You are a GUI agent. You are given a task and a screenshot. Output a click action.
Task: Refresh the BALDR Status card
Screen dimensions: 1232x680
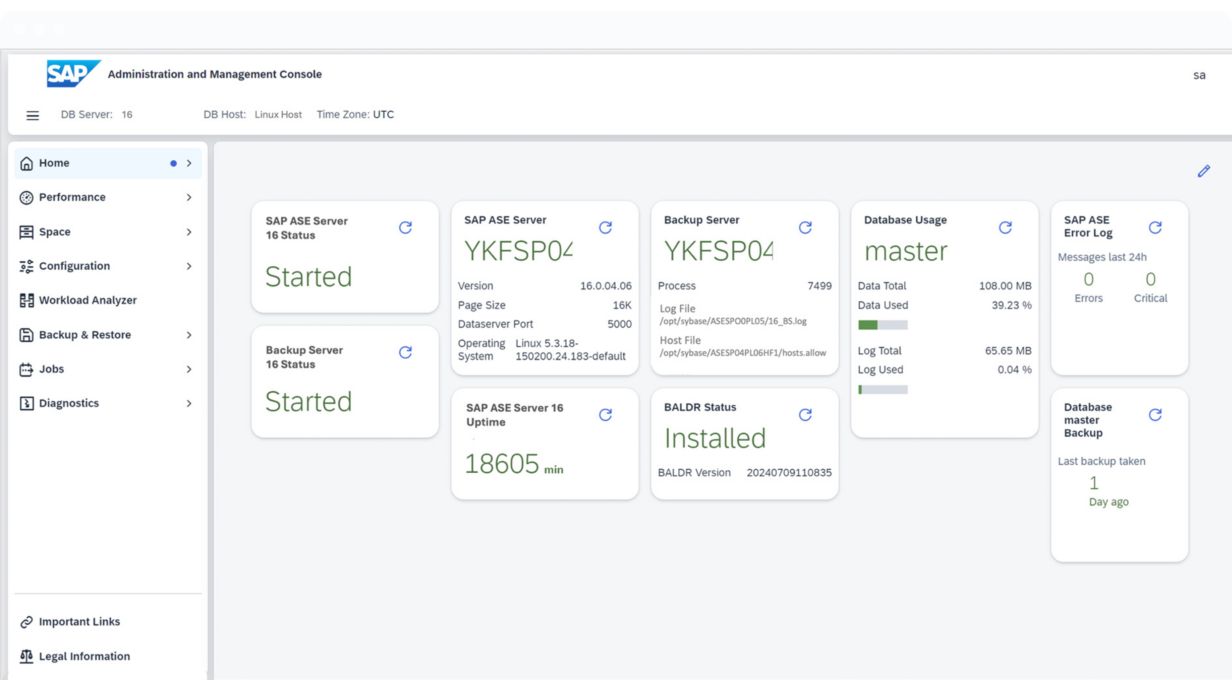click(x=805, y=414)
